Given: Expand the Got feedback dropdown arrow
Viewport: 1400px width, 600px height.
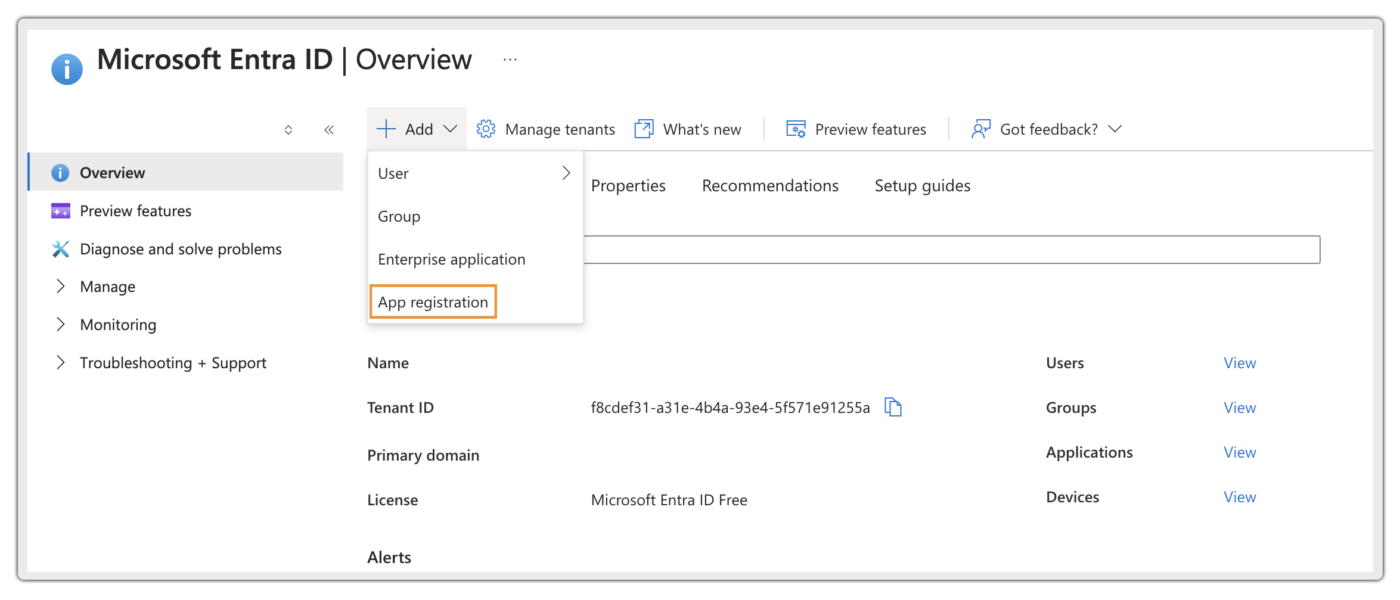Looking at the screenshot, I should point(1115,129).
